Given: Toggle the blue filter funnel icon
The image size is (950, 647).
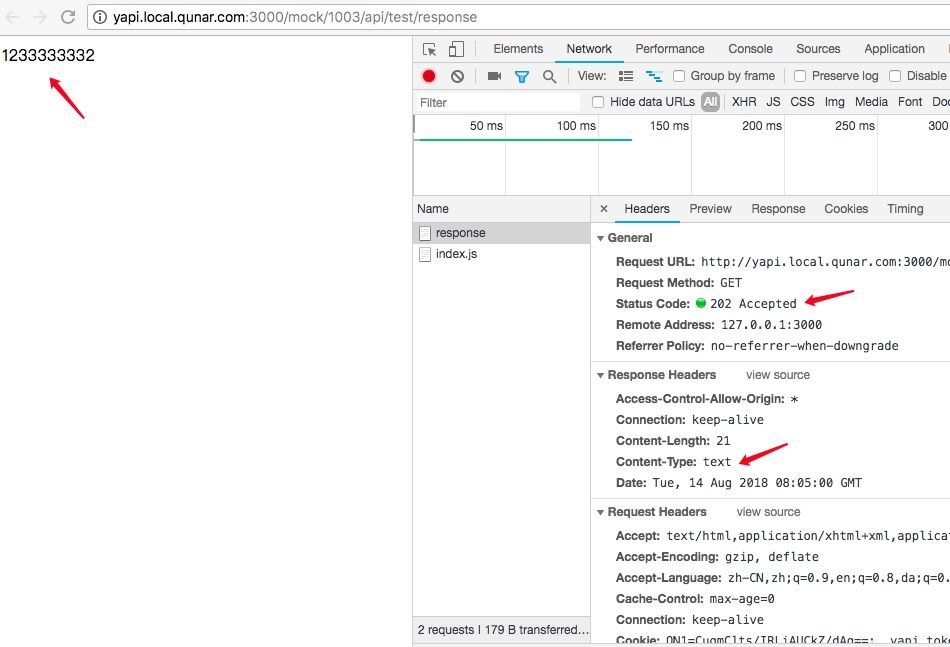Looking at the screenshot, I should (x=522, y=76).
